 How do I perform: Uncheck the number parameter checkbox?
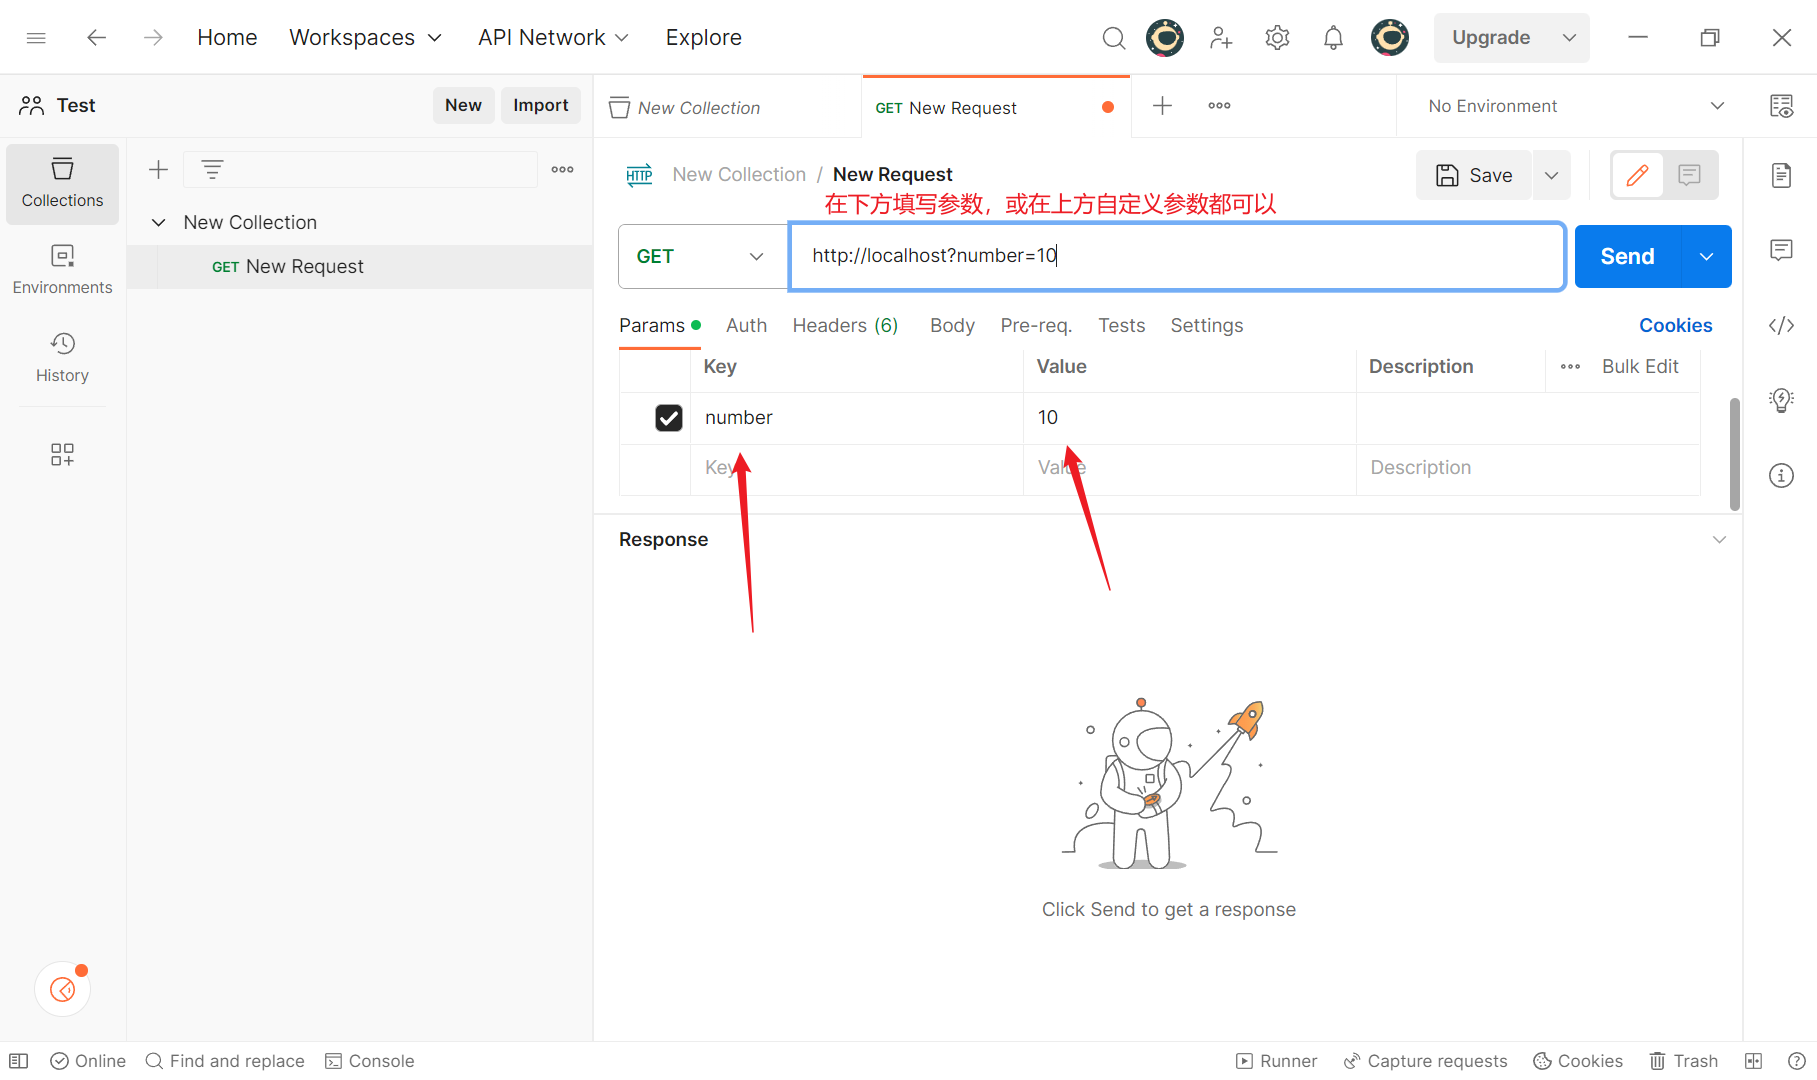click(669, 418)
